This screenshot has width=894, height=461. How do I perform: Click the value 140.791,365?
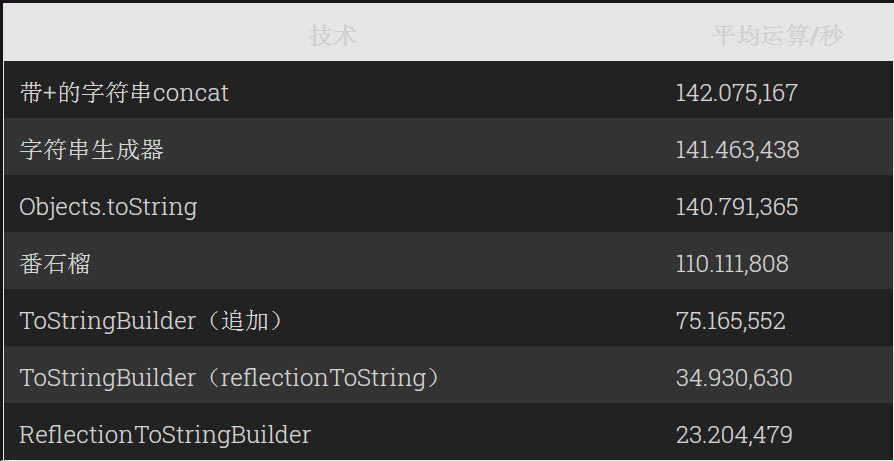pos(736,207)
